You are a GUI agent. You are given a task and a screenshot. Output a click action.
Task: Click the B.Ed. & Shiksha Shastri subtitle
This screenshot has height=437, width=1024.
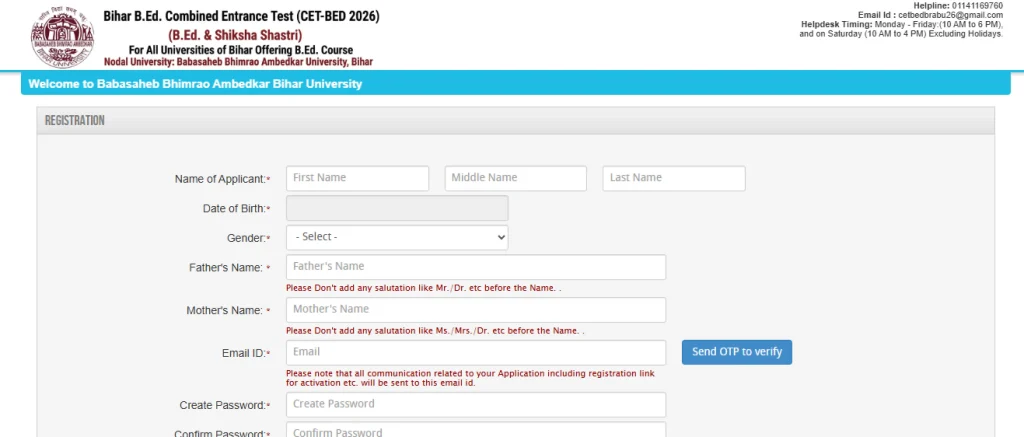point(235,35)
